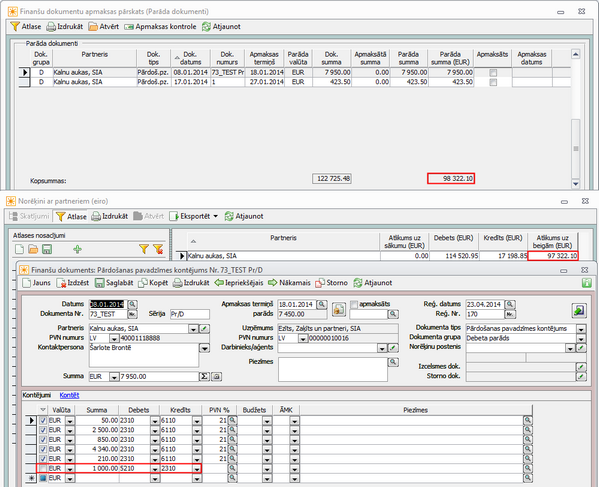Screen dimensions: 599x487
Task: Click Izdzēst in Finanšu dokuments toolbar
Action: click(72, 283)
